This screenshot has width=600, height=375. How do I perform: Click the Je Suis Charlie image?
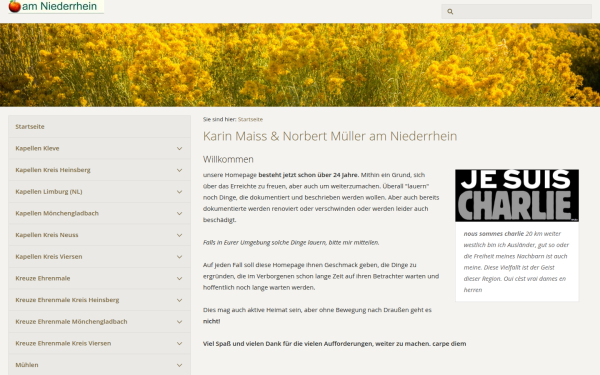517,196
